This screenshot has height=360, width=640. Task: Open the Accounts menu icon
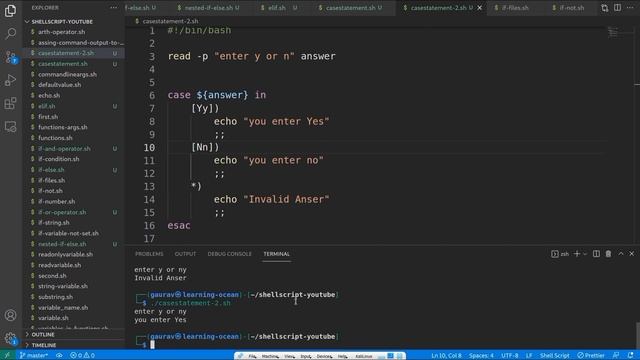click(x=11, y=315)
